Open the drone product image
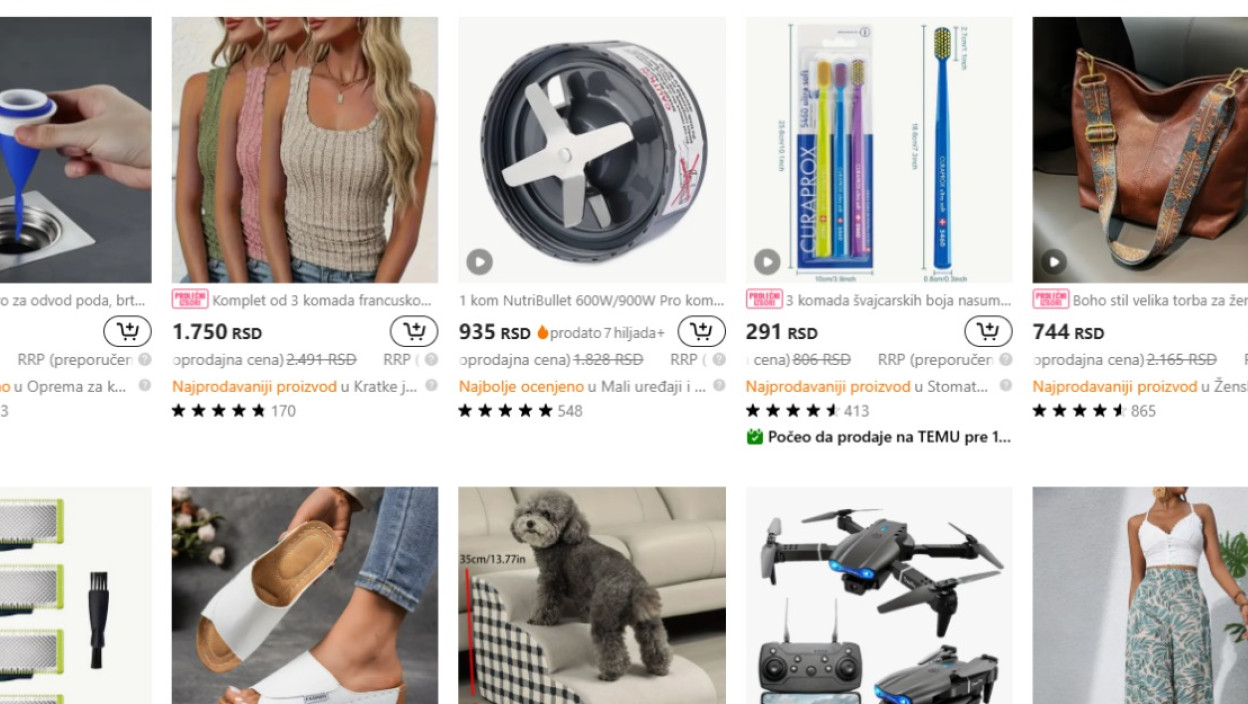The height and width of the screenshot is (704, 1248). coord(879,595)
